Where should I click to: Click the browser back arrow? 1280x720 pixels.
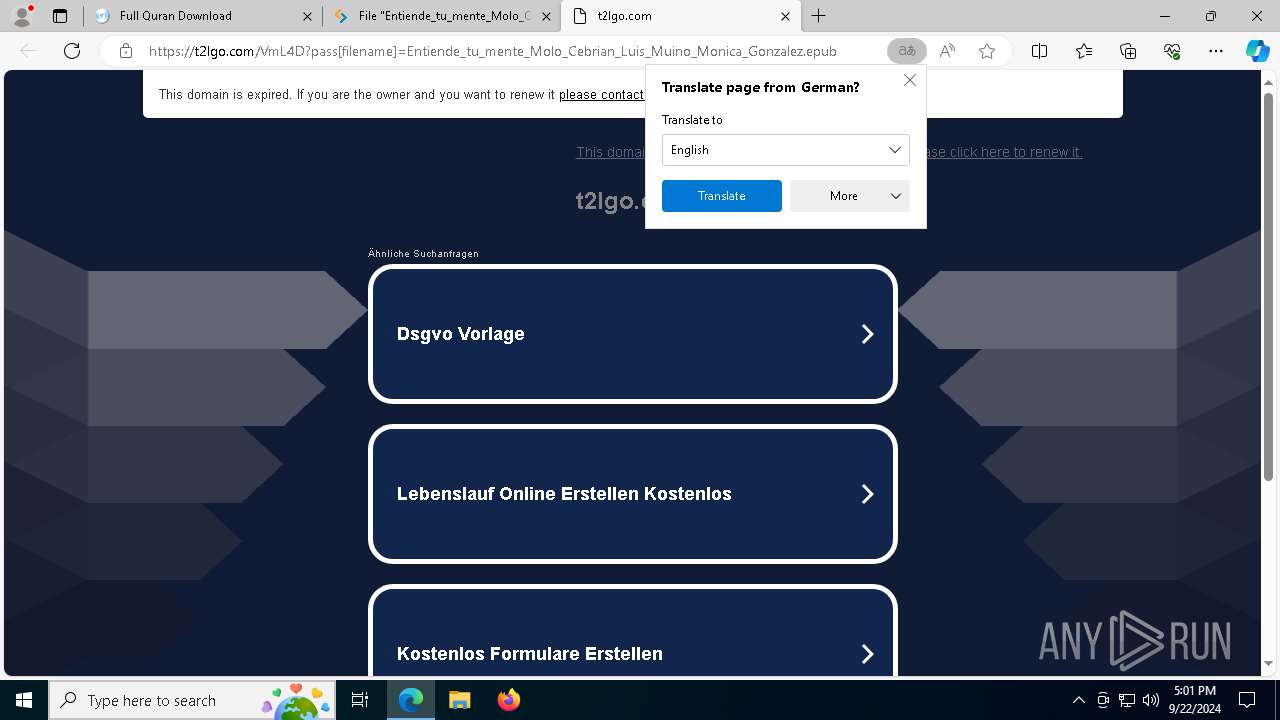coord(28,51)
